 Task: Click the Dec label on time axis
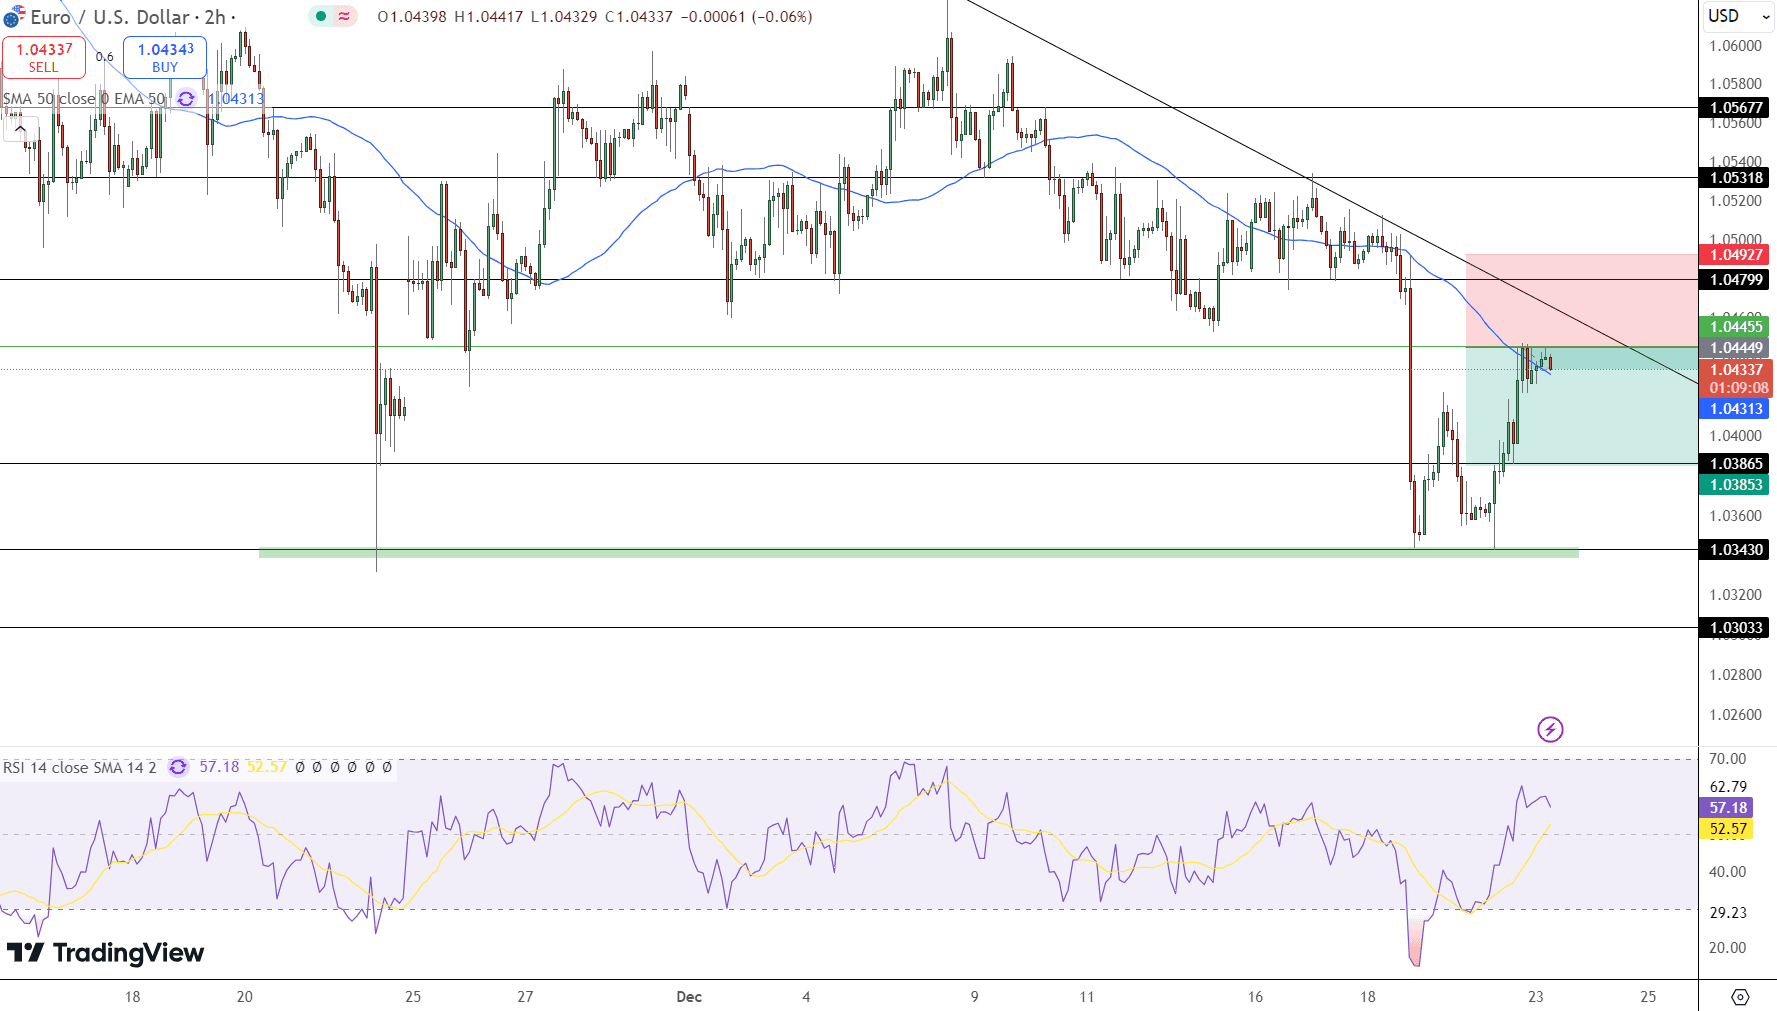(x=689, y=997)
